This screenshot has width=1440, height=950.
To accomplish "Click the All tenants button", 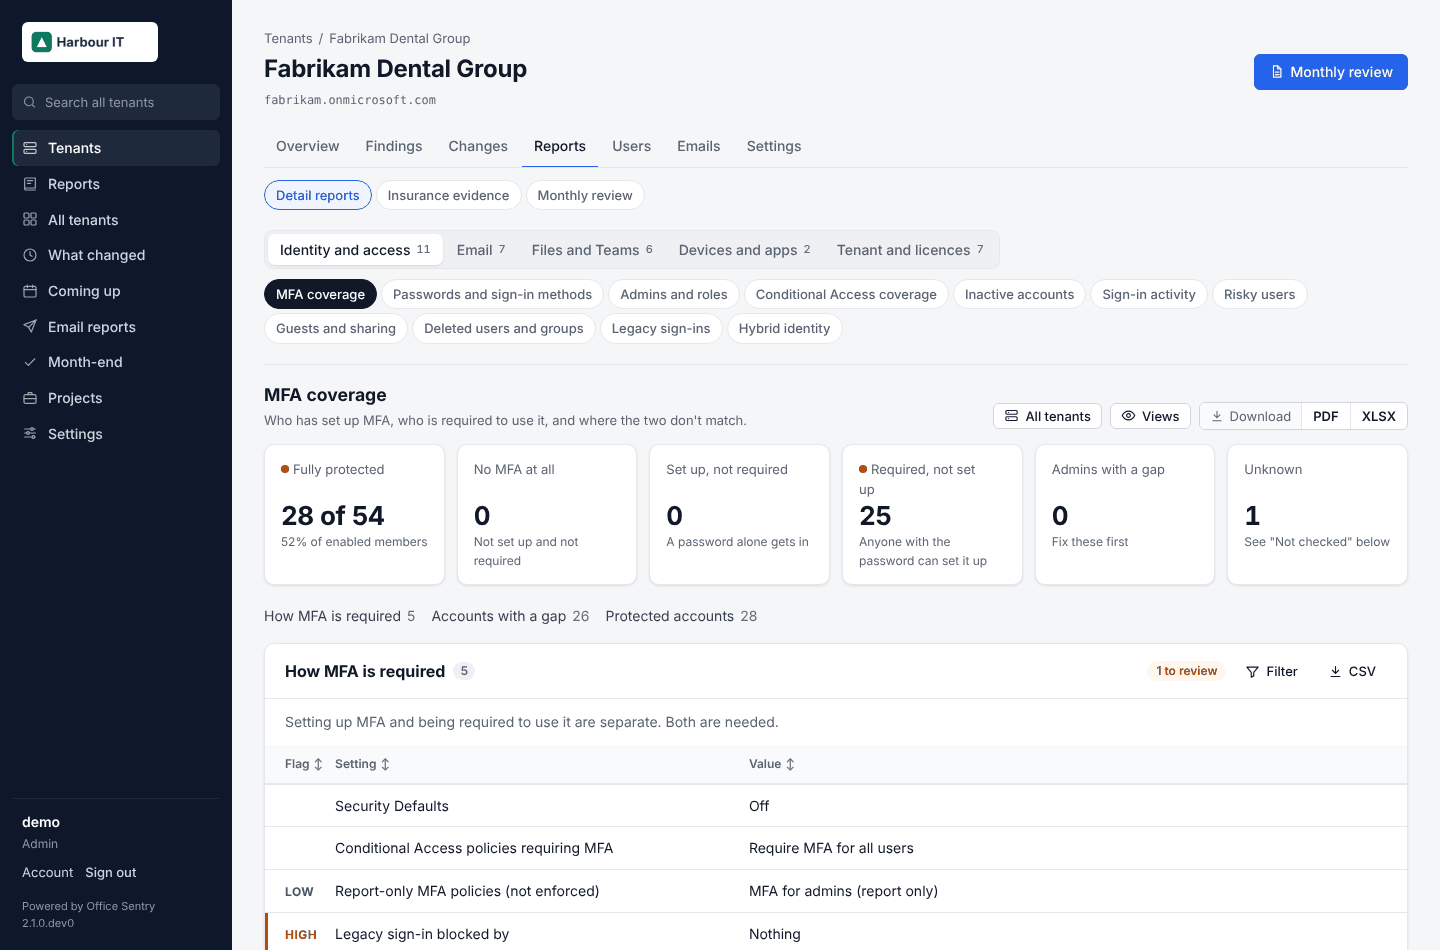I will (x=1047, y=416).
